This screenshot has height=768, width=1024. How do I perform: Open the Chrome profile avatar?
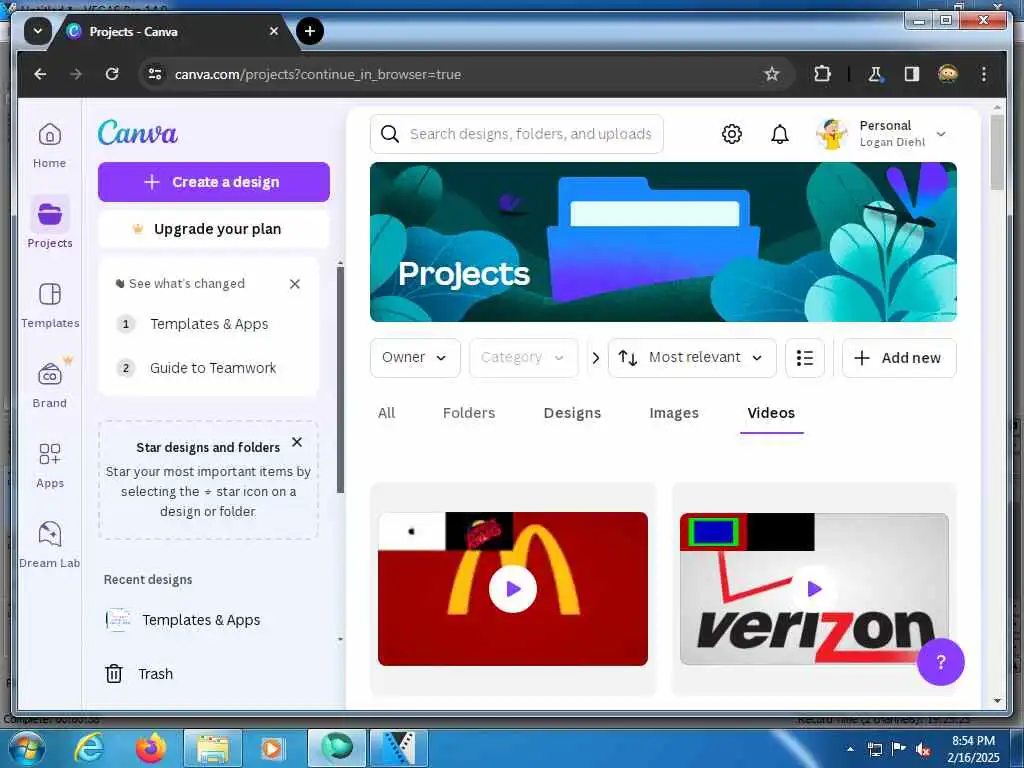948,74
